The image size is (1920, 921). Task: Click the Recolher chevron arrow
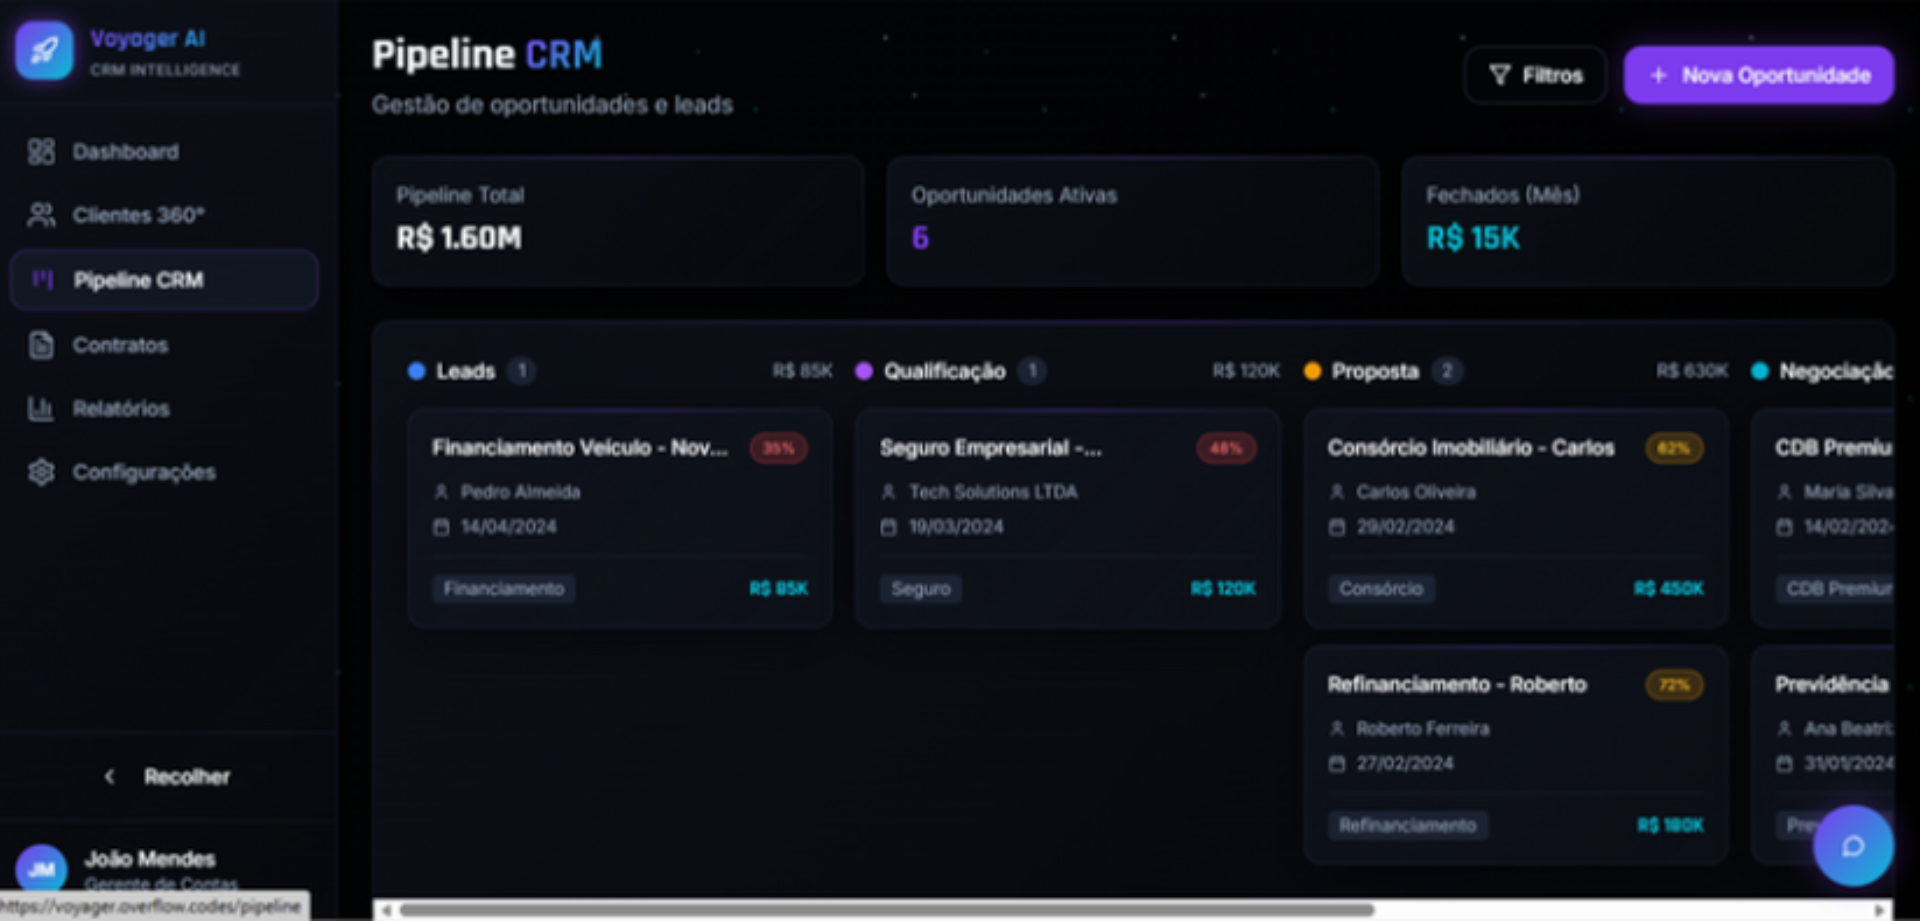click(x=109, y=777)
